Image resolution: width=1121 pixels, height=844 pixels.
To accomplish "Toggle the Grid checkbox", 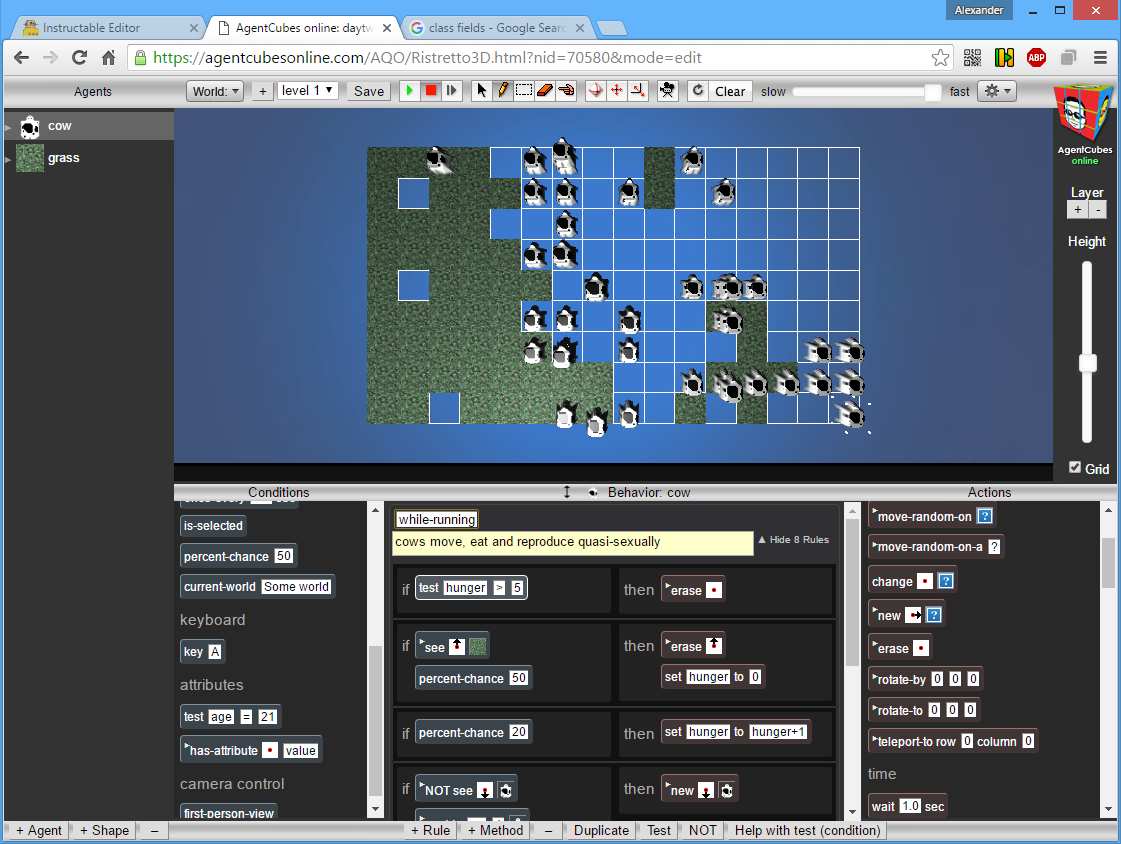I will (x=1075, y=467).
